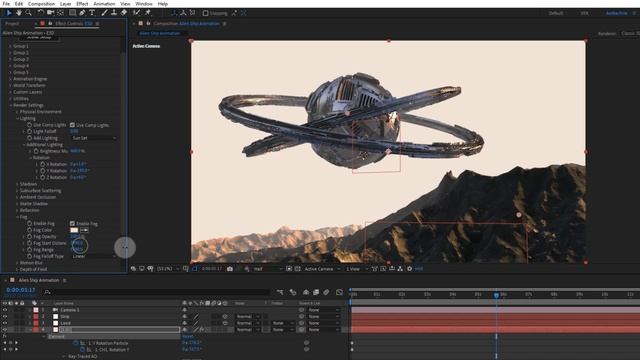Toggle the Snapping checkbox in toolbar
Image resolution: width=640 pixels, height=360 pixels.
point(206,13)
